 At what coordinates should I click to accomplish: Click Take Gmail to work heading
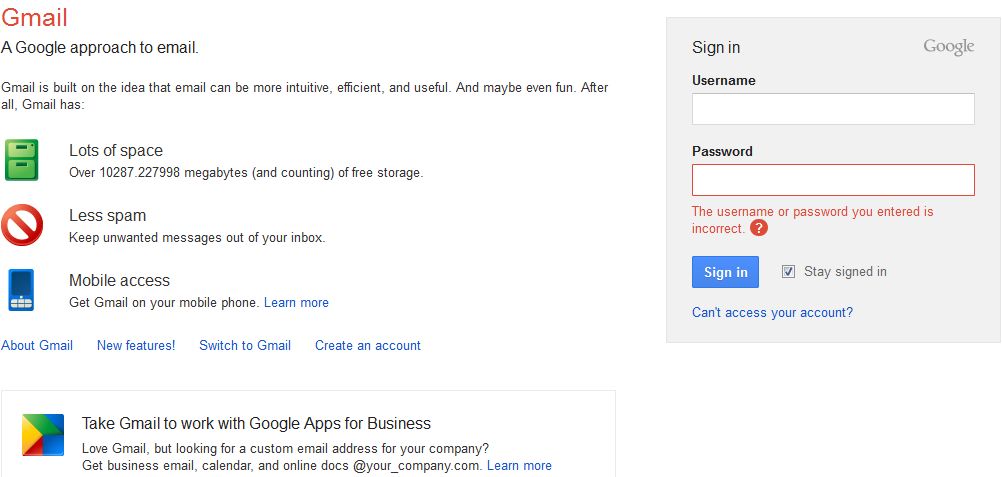point(256,423)
